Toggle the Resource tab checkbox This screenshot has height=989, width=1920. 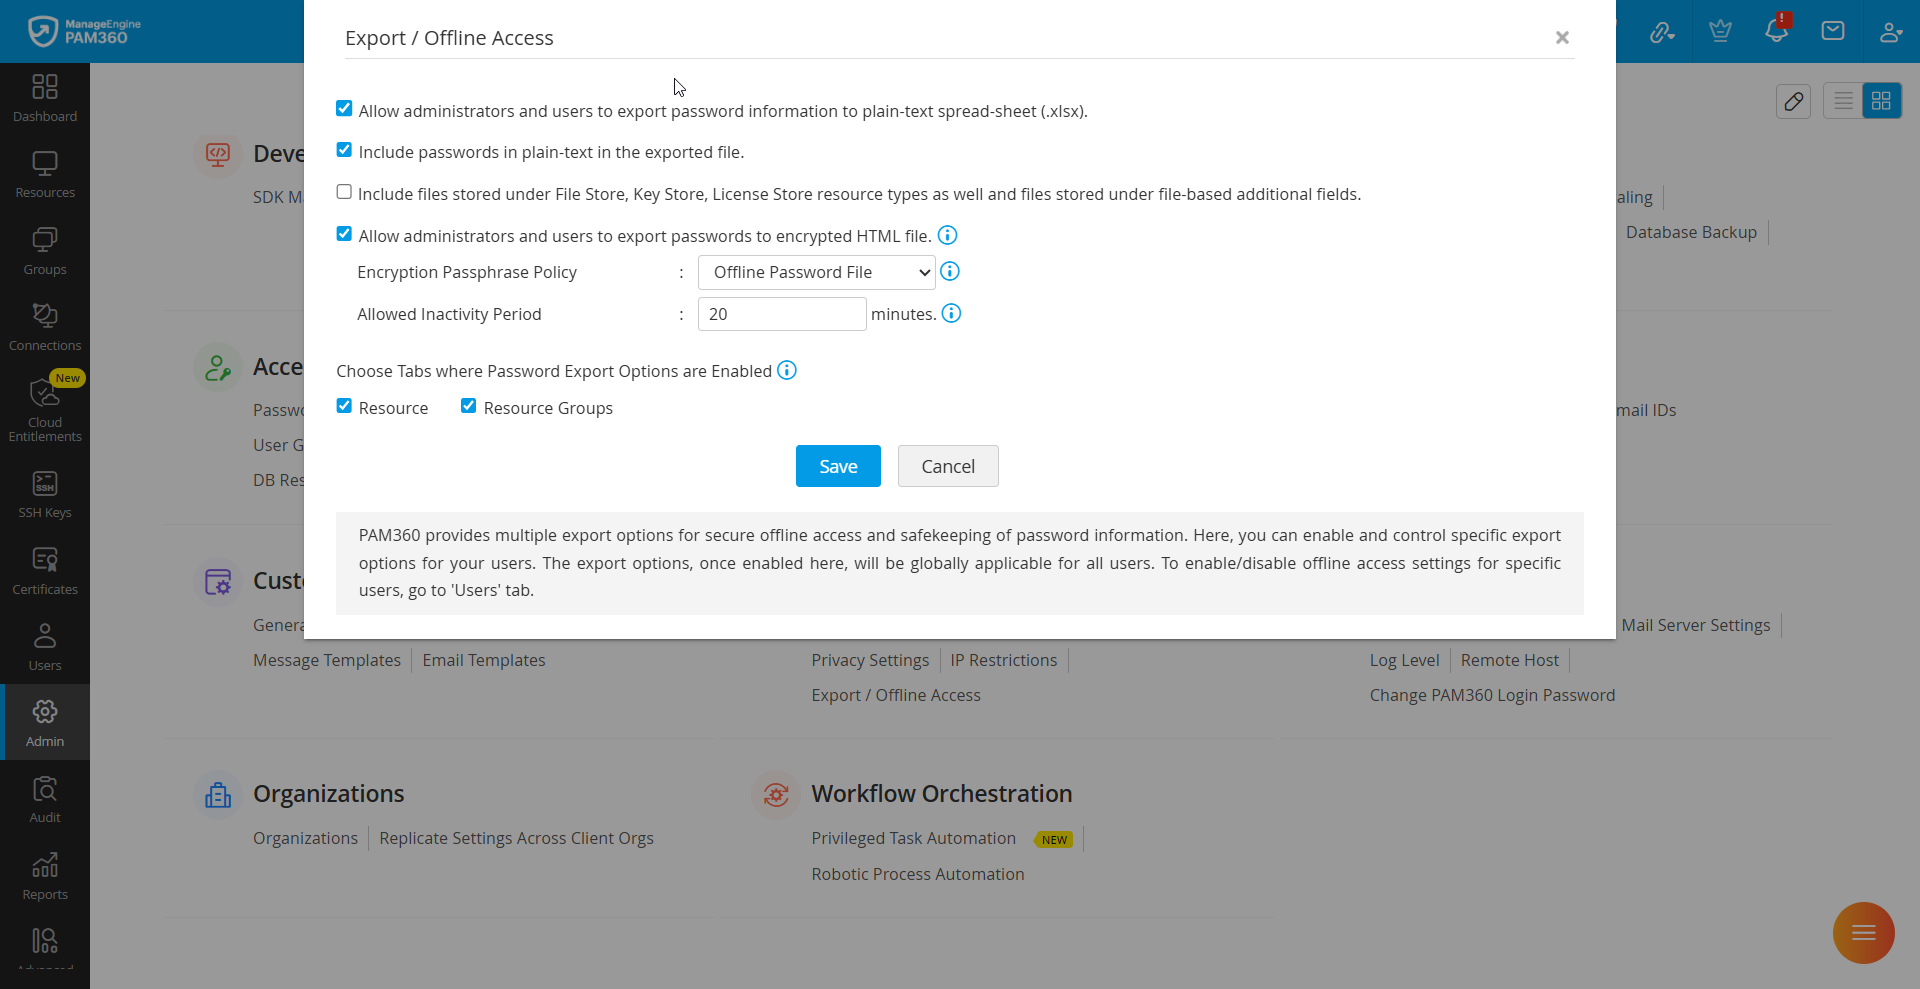(344, 406)
